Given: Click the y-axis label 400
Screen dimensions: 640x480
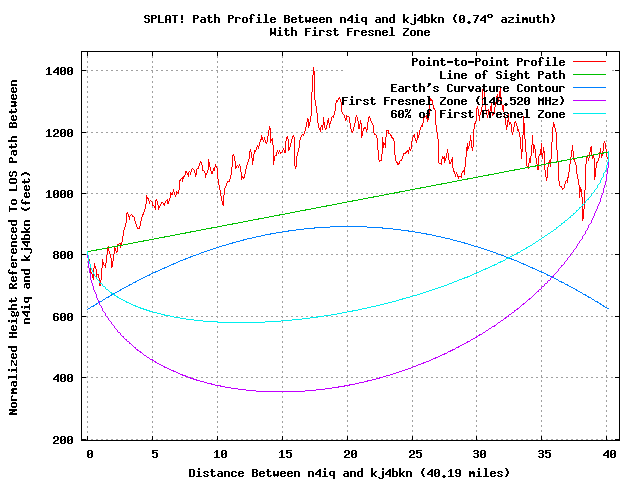Looking at the screenshot, I should [63, 378].
